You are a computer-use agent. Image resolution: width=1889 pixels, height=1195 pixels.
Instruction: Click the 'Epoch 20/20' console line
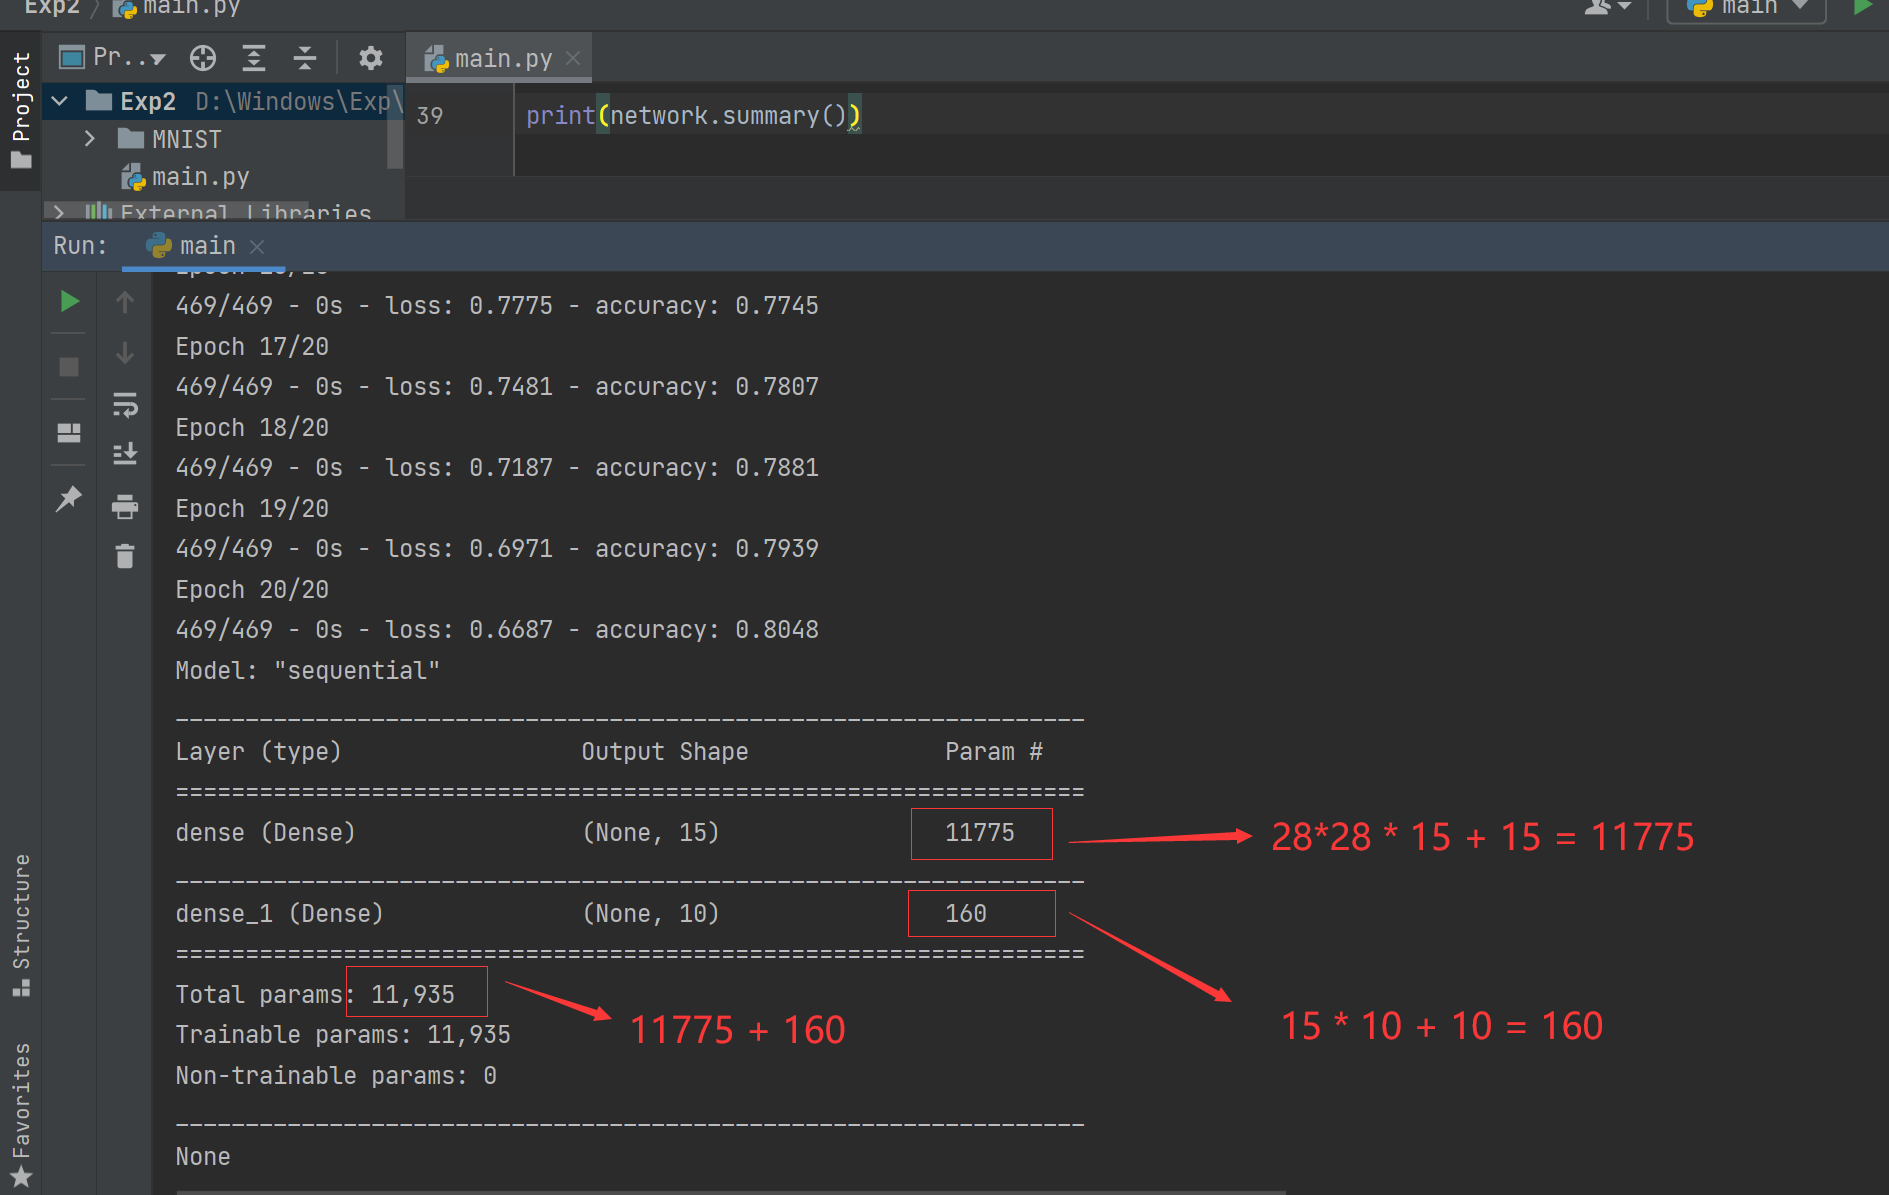252,590
